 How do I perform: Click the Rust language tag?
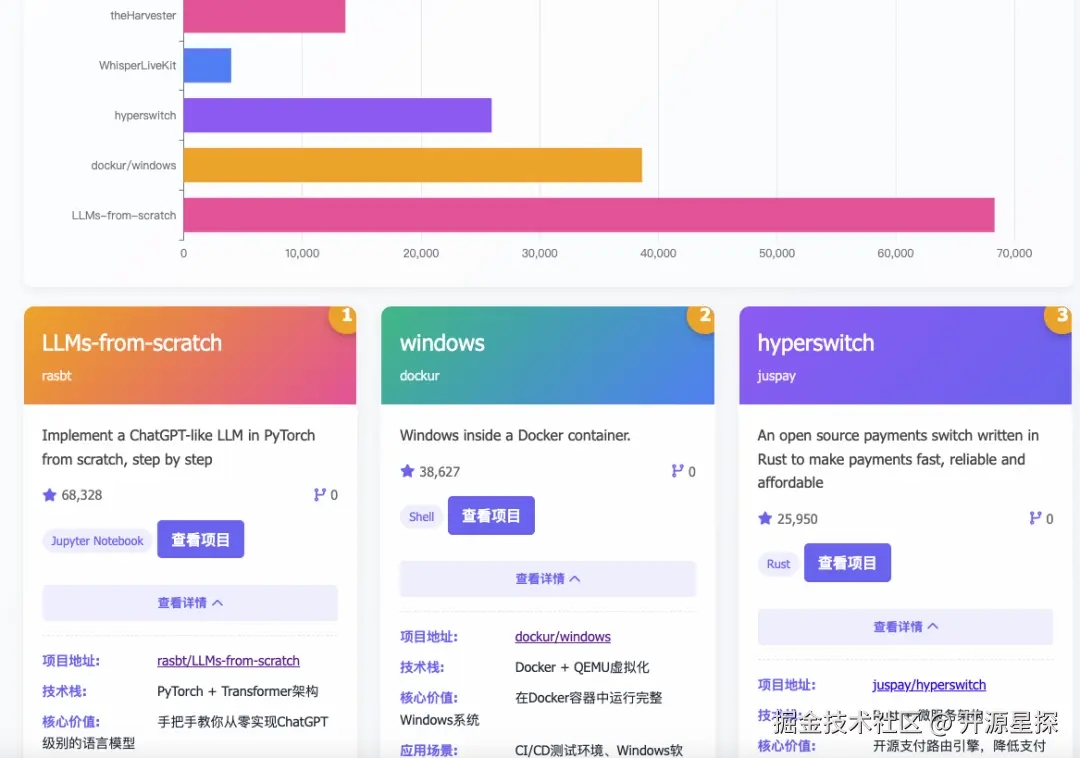tap(778, 564)
